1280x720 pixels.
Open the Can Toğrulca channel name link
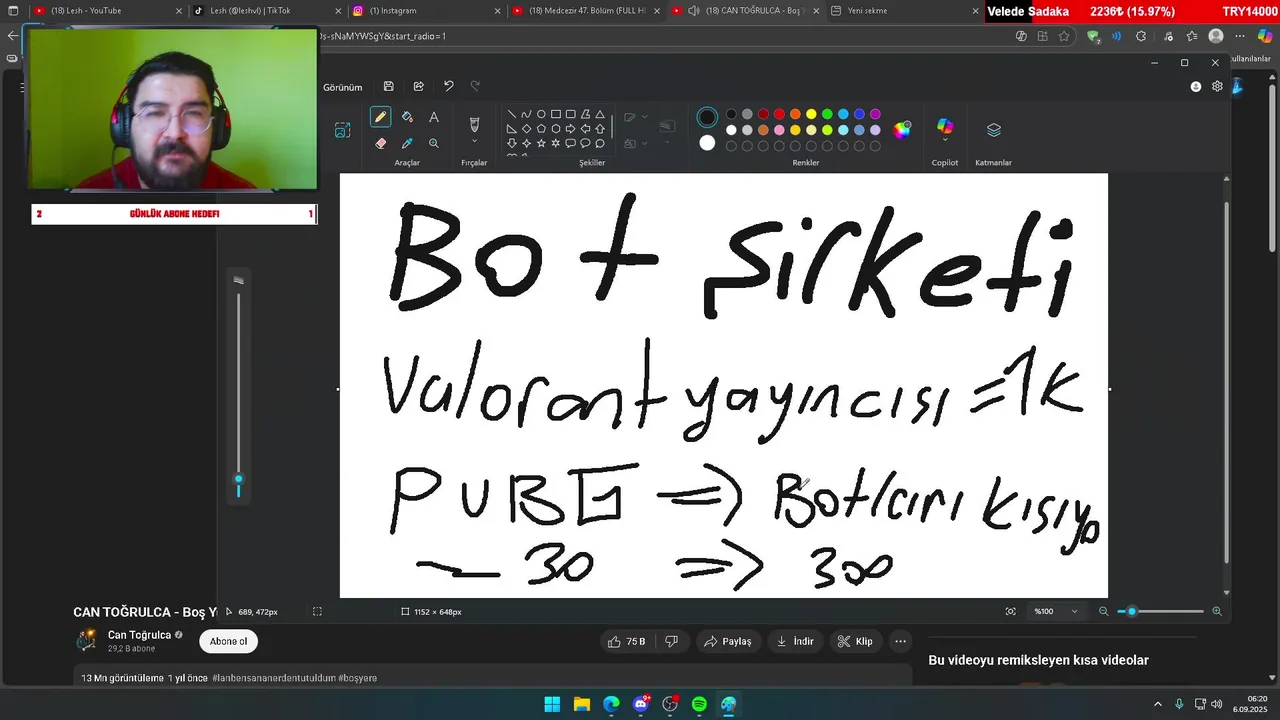139,635
